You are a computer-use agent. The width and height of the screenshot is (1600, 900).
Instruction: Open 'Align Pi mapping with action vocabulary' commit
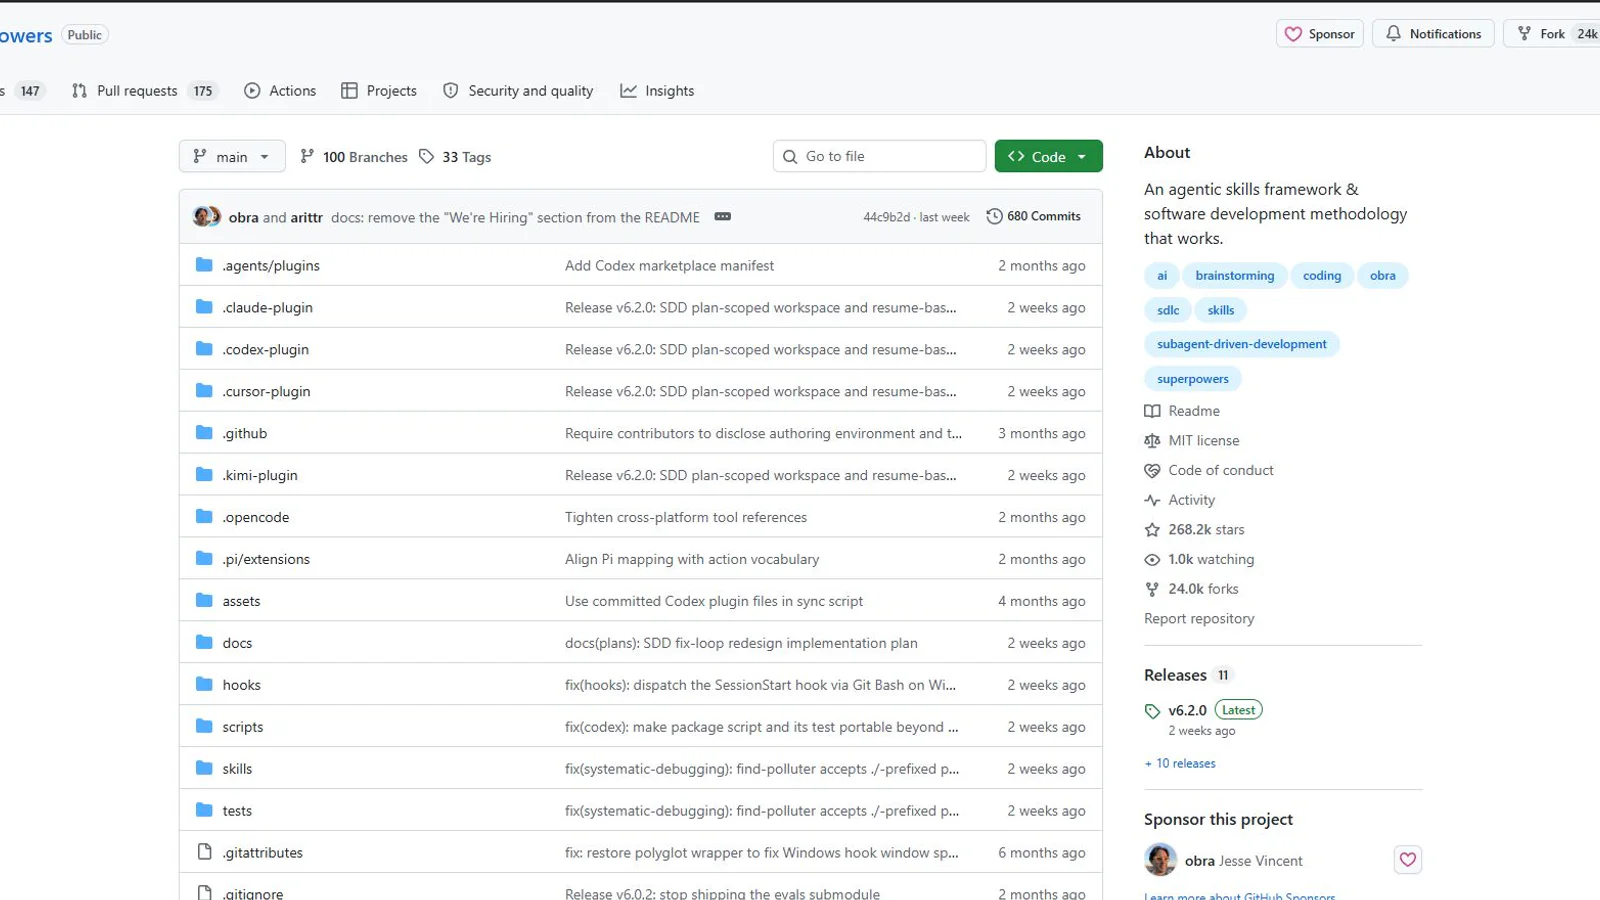[x=692, y=559]
